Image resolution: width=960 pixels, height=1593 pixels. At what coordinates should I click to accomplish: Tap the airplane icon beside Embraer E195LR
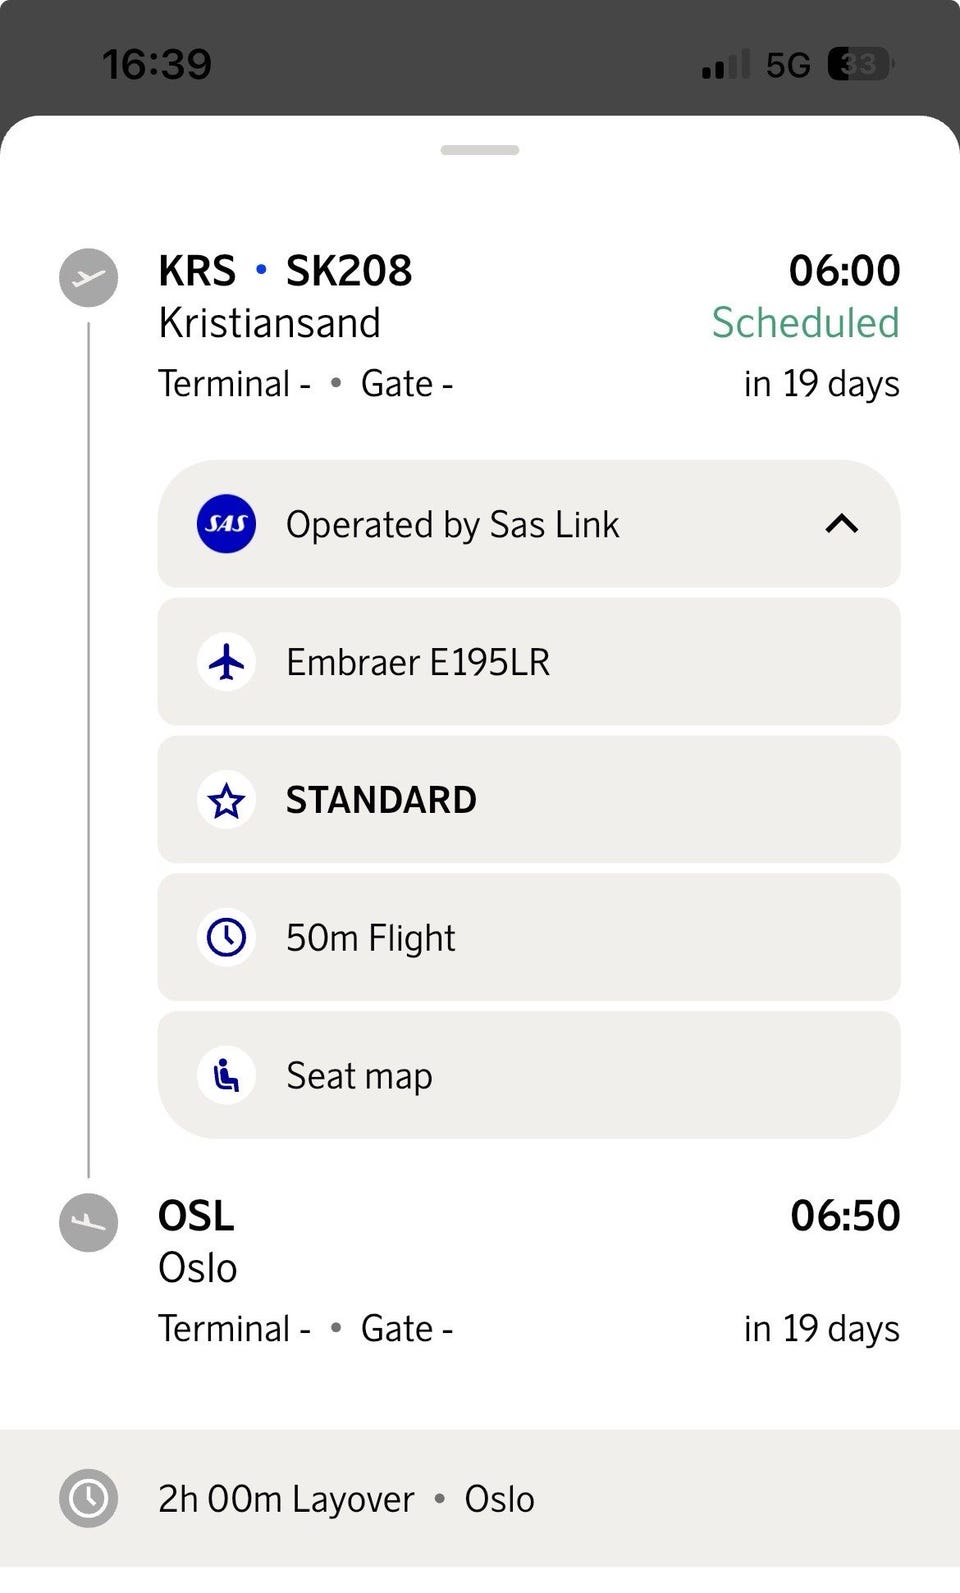(x=226, y=662)
